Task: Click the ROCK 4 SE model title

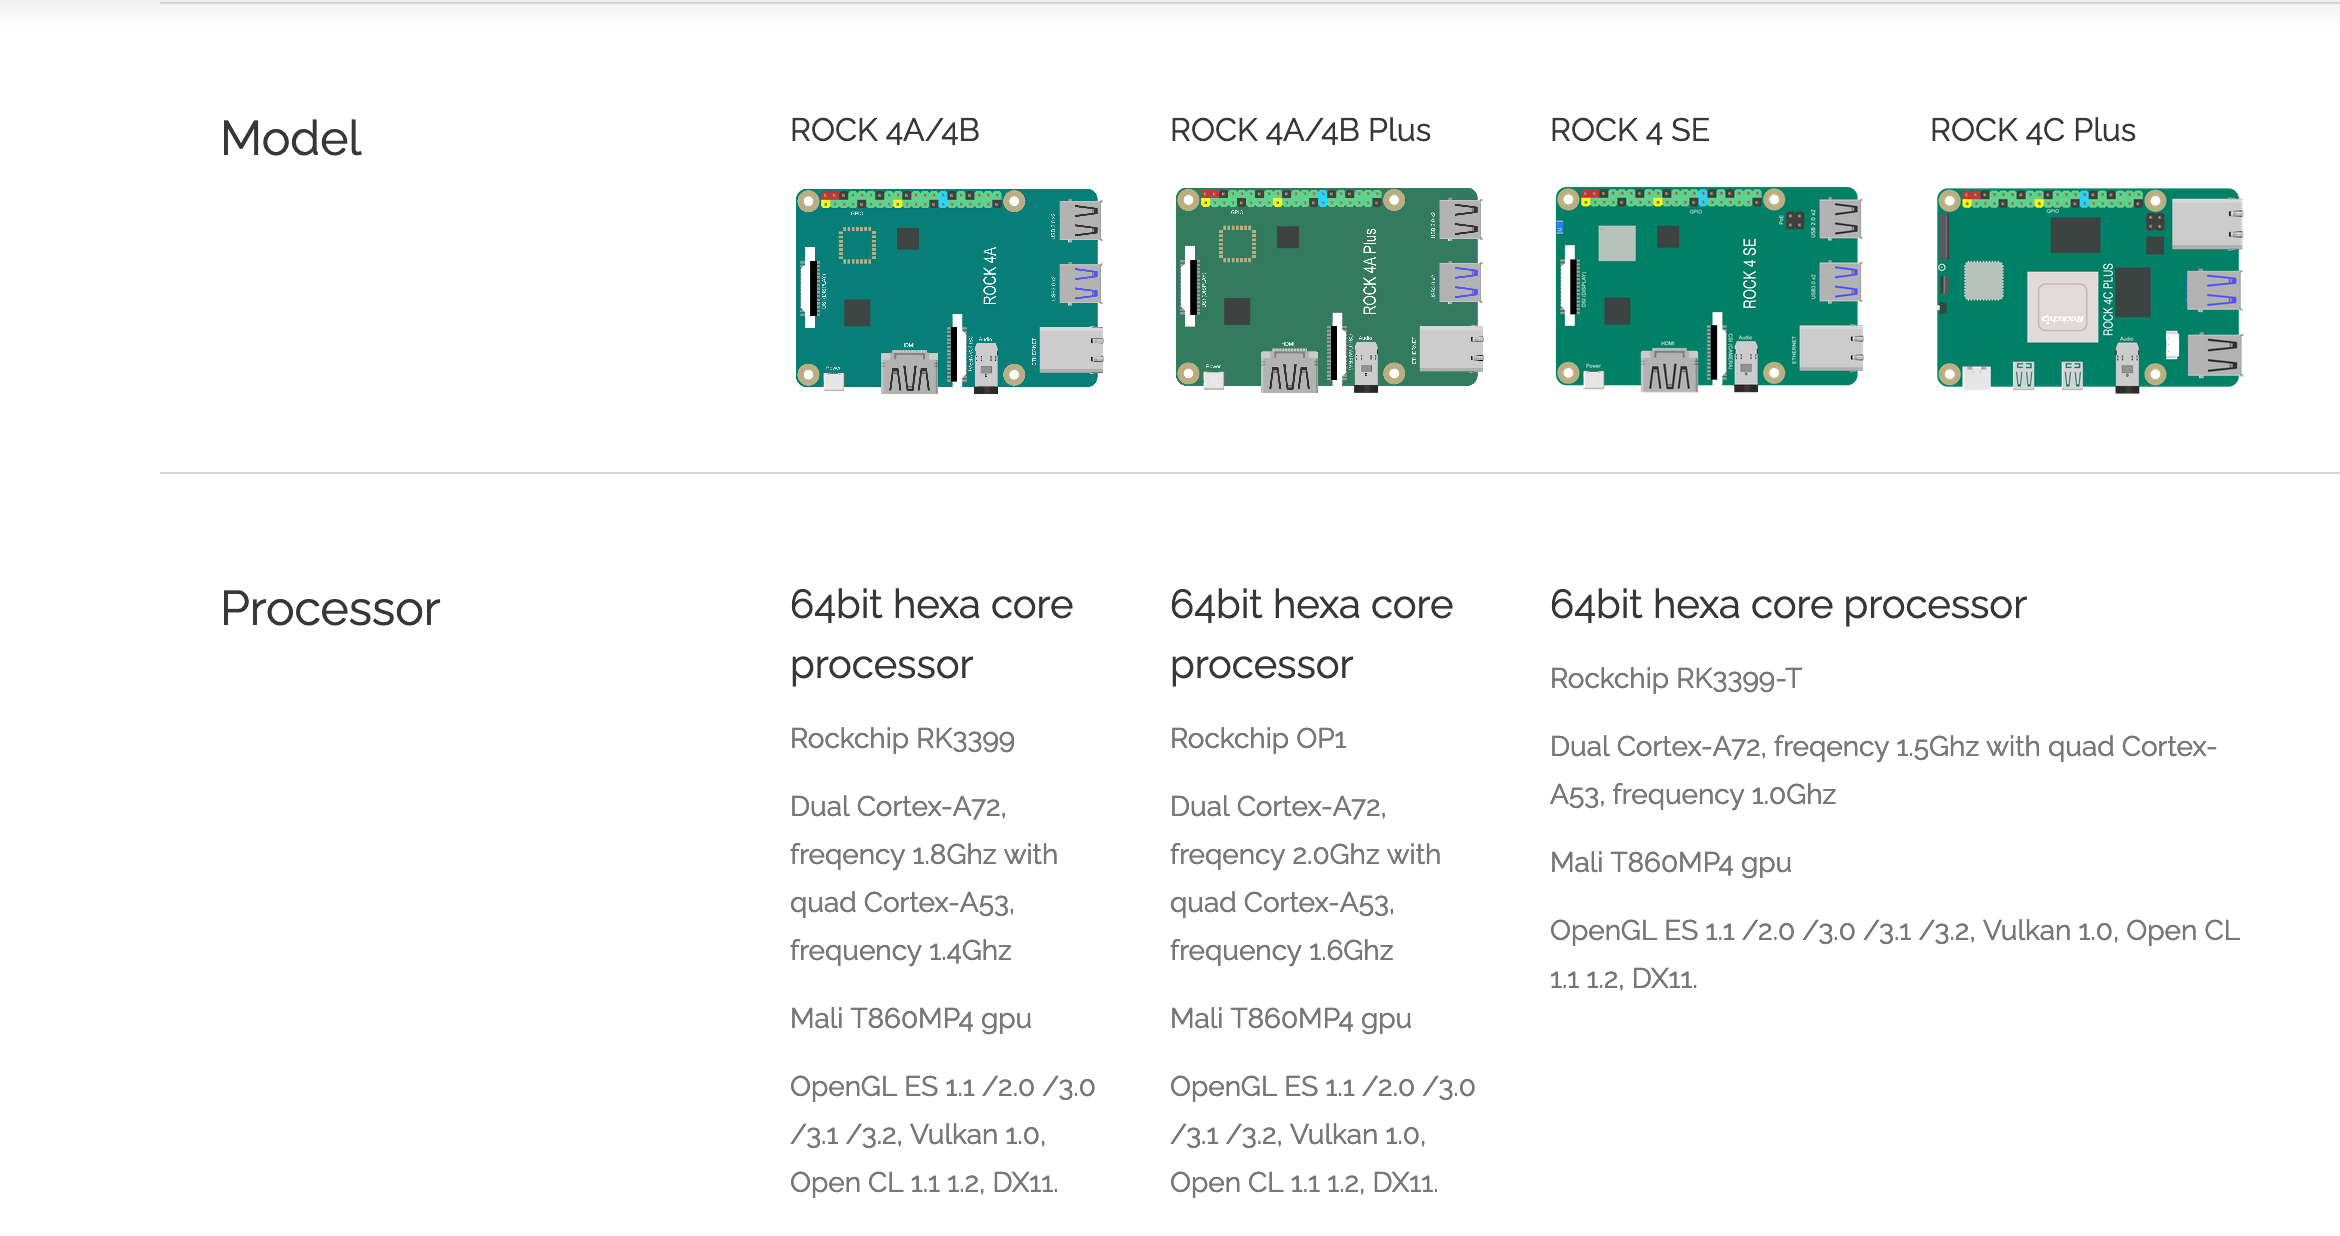Action: click(1629, 130)
